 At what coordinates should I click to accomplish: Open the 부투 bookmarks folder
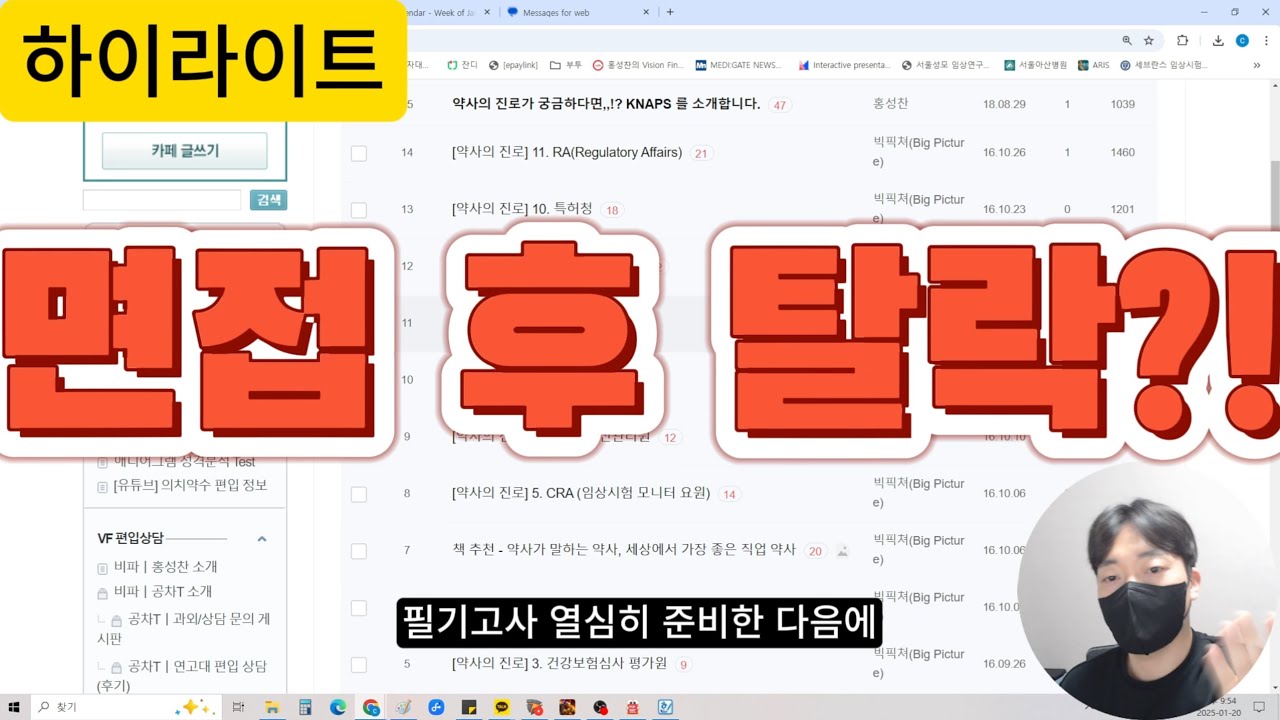(x=566, y=65)
